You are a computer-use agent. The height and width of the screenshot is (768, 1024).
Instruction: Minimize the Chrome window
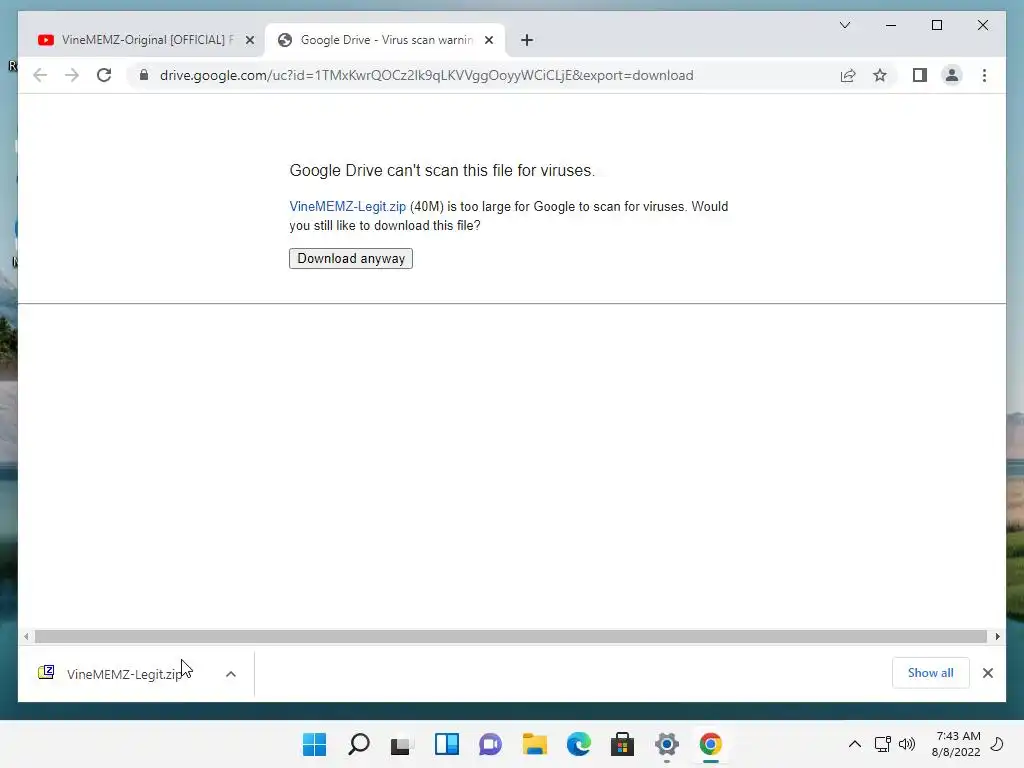click(891, 25)
